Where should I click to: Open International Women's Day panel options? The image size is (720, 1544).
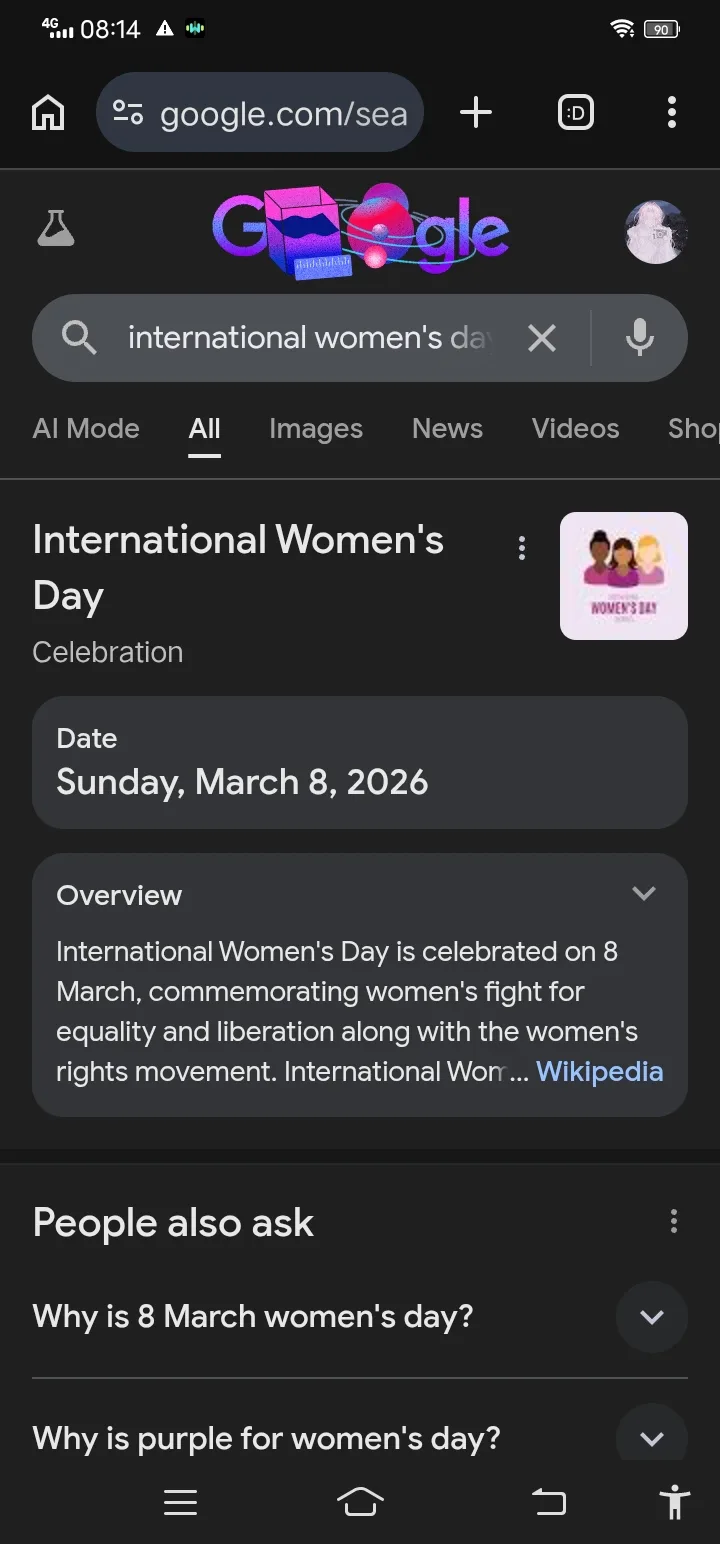pos(521,548)
